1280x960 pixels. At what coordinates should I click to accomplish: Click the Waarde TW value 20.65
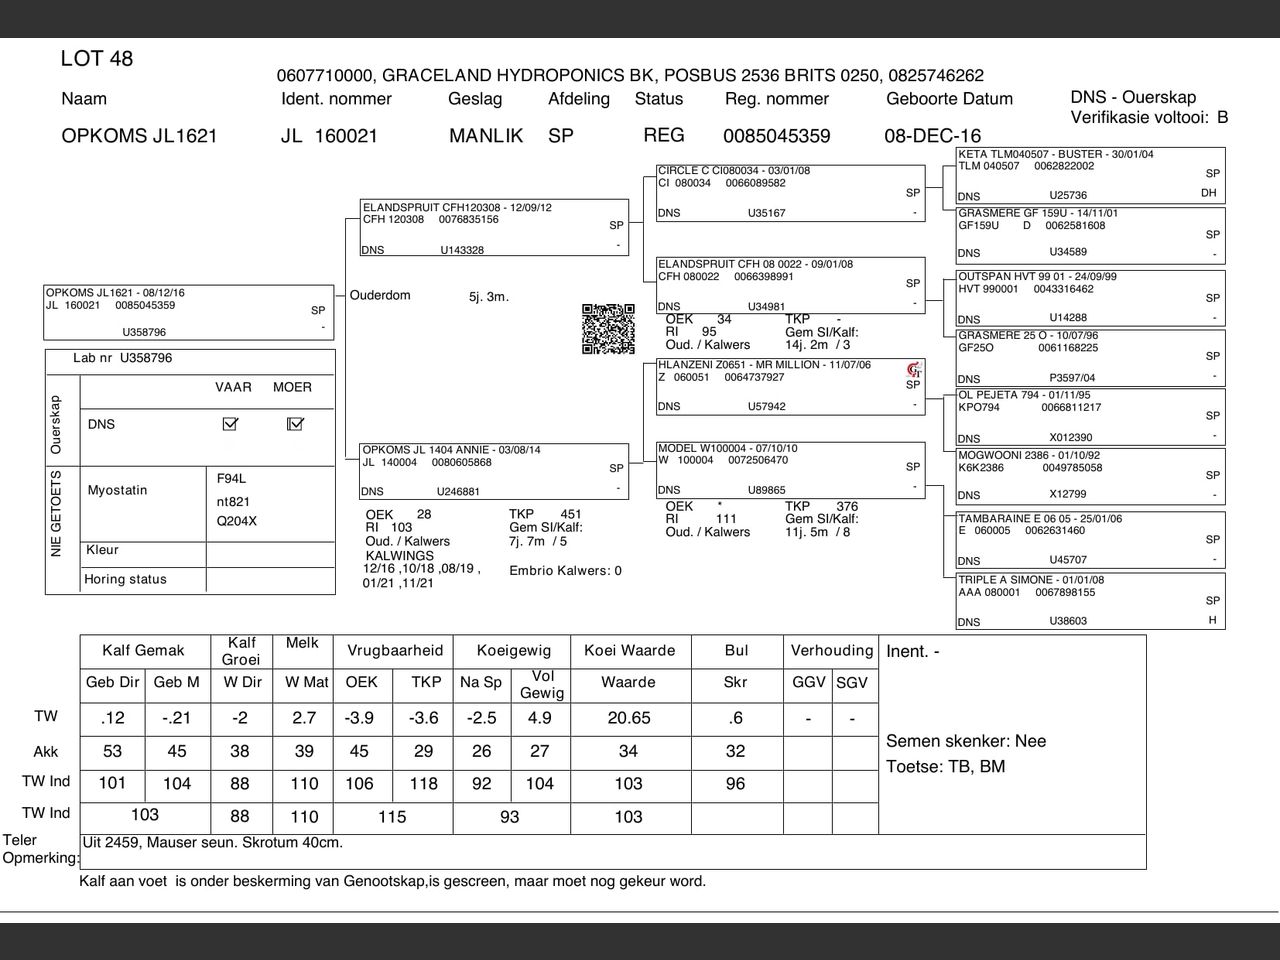[629, 718]
